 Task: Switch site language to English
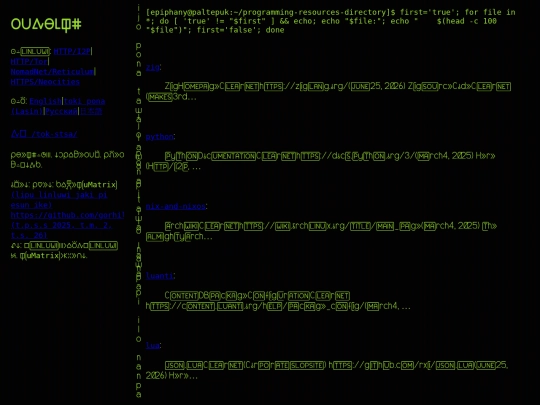[x=45, y=101]
